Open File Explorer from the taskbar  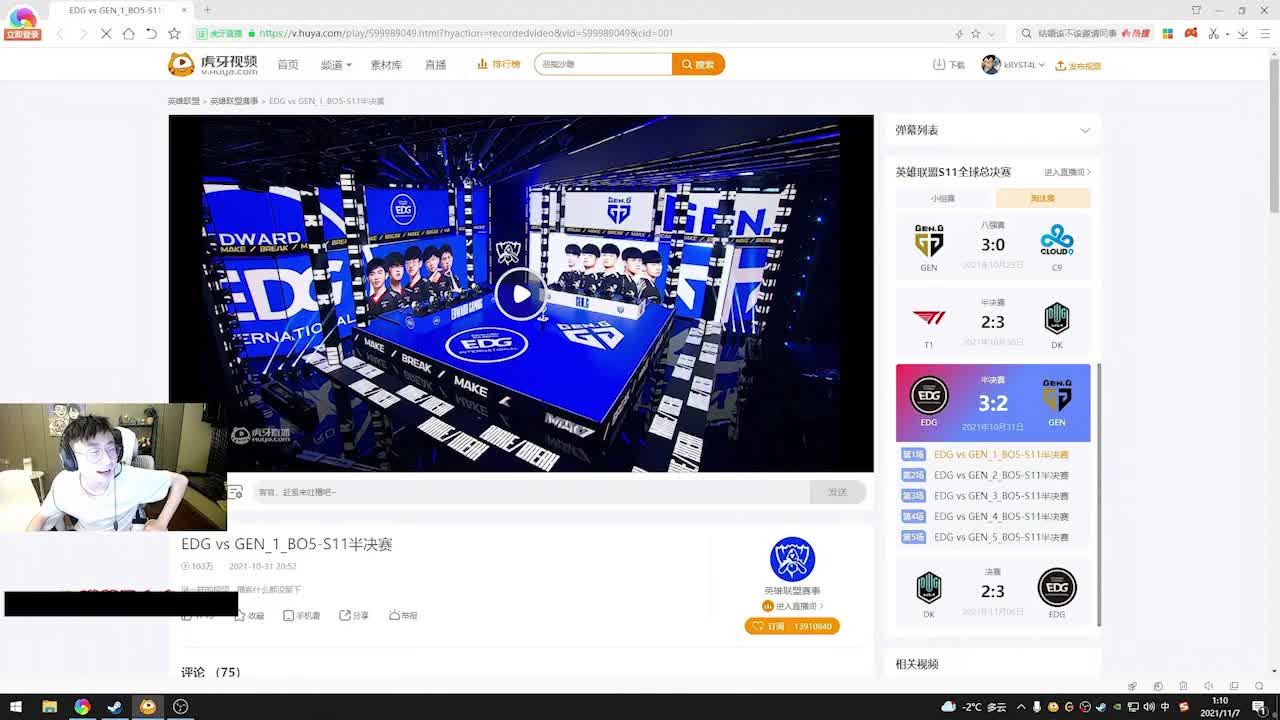pos(49,706)
